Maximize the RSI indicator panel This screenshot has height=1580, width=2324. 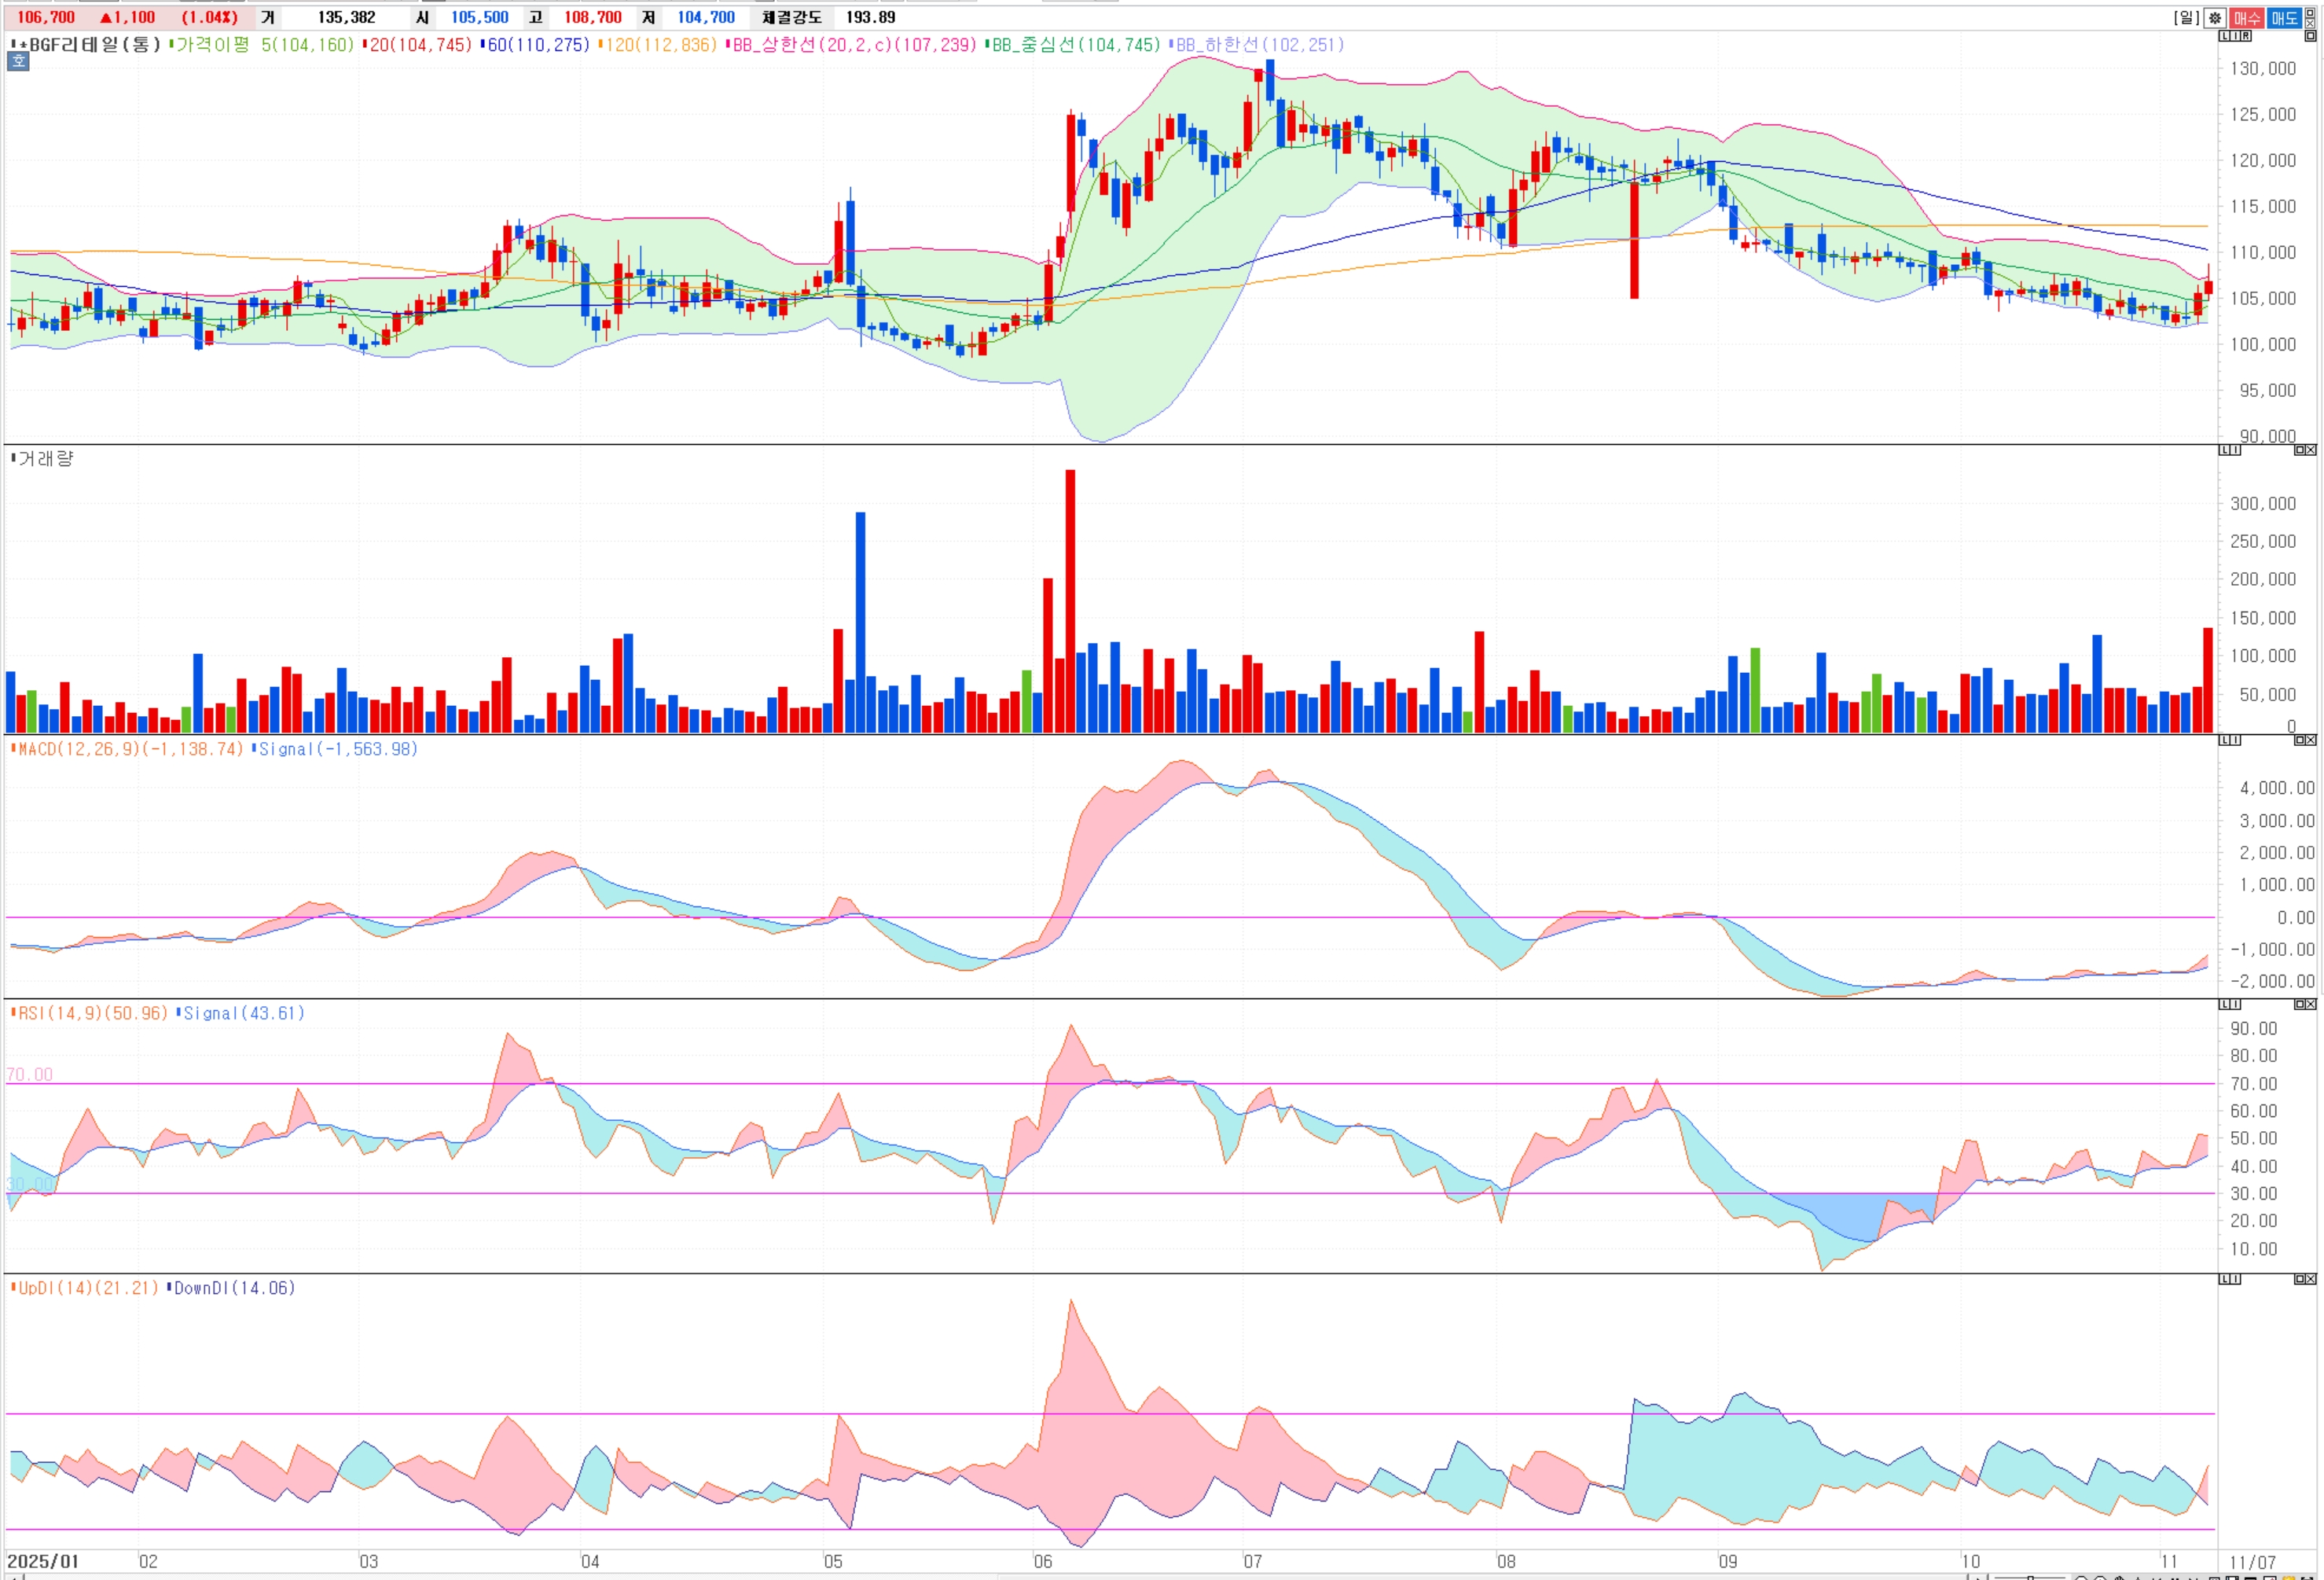[2299, 1004]
